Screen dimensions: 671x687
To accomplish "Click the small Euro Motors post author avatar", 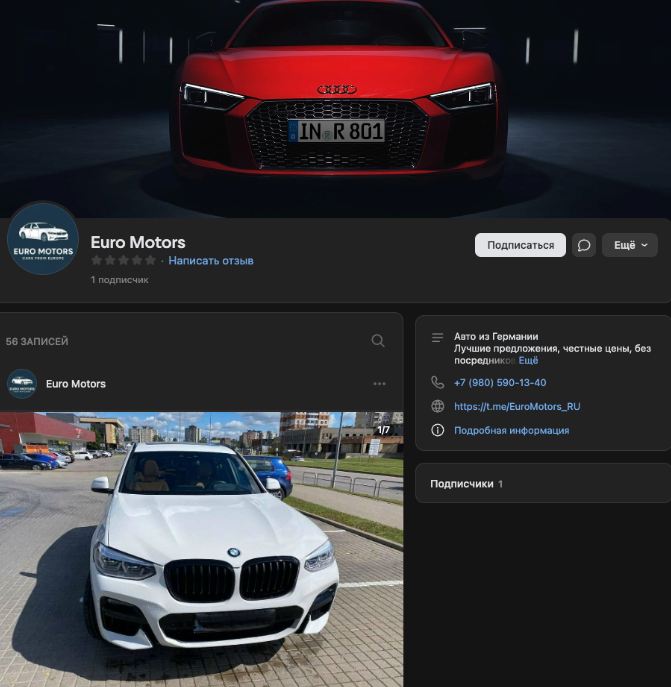I will click(x=22, y=384).
